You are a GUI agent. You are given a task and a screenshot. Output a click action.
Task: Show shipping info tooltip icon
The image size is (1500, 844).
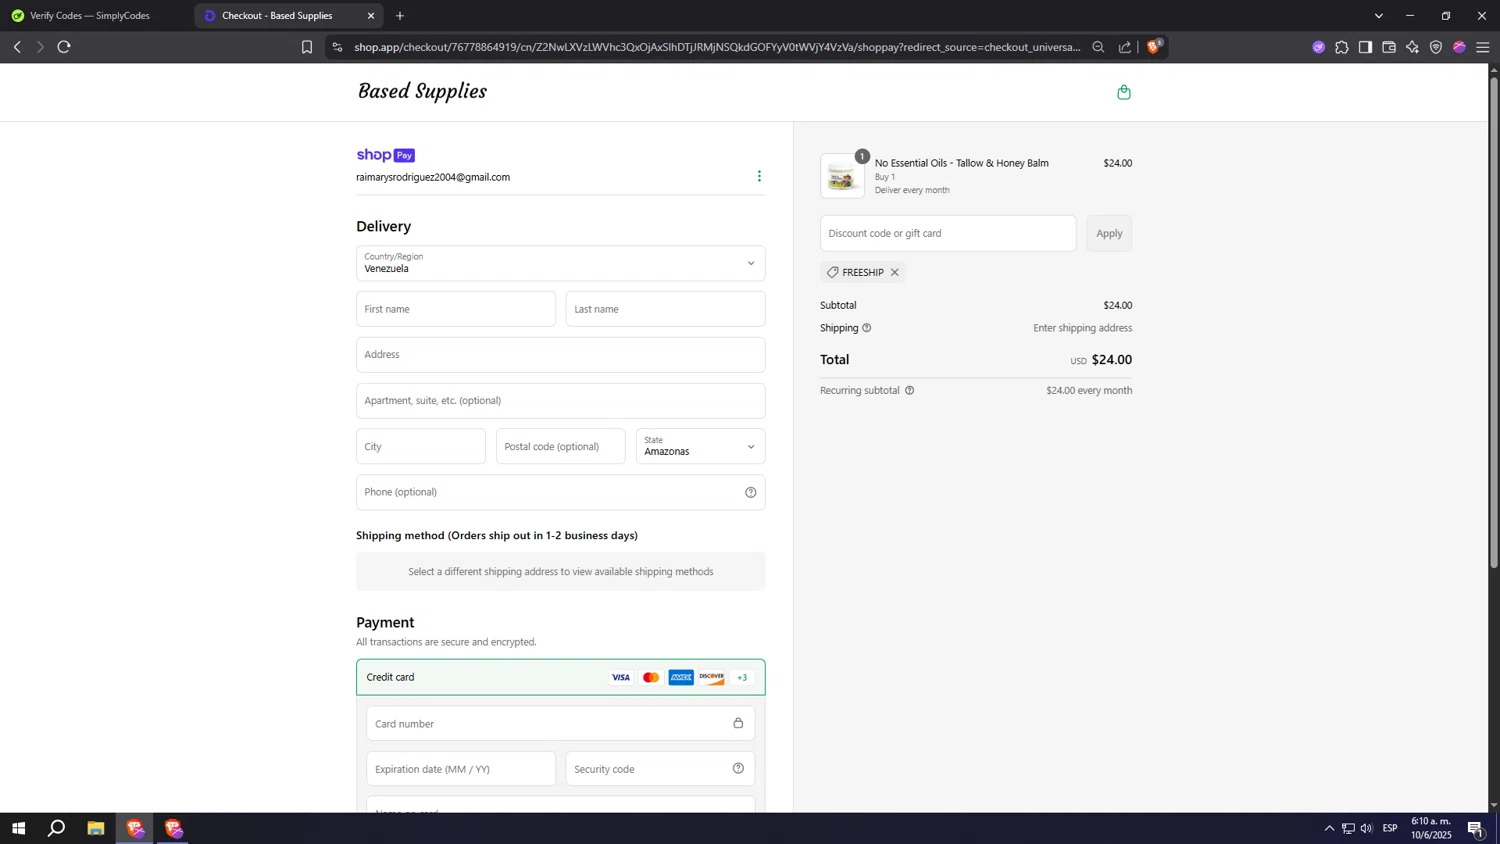[x=867, y=328]
